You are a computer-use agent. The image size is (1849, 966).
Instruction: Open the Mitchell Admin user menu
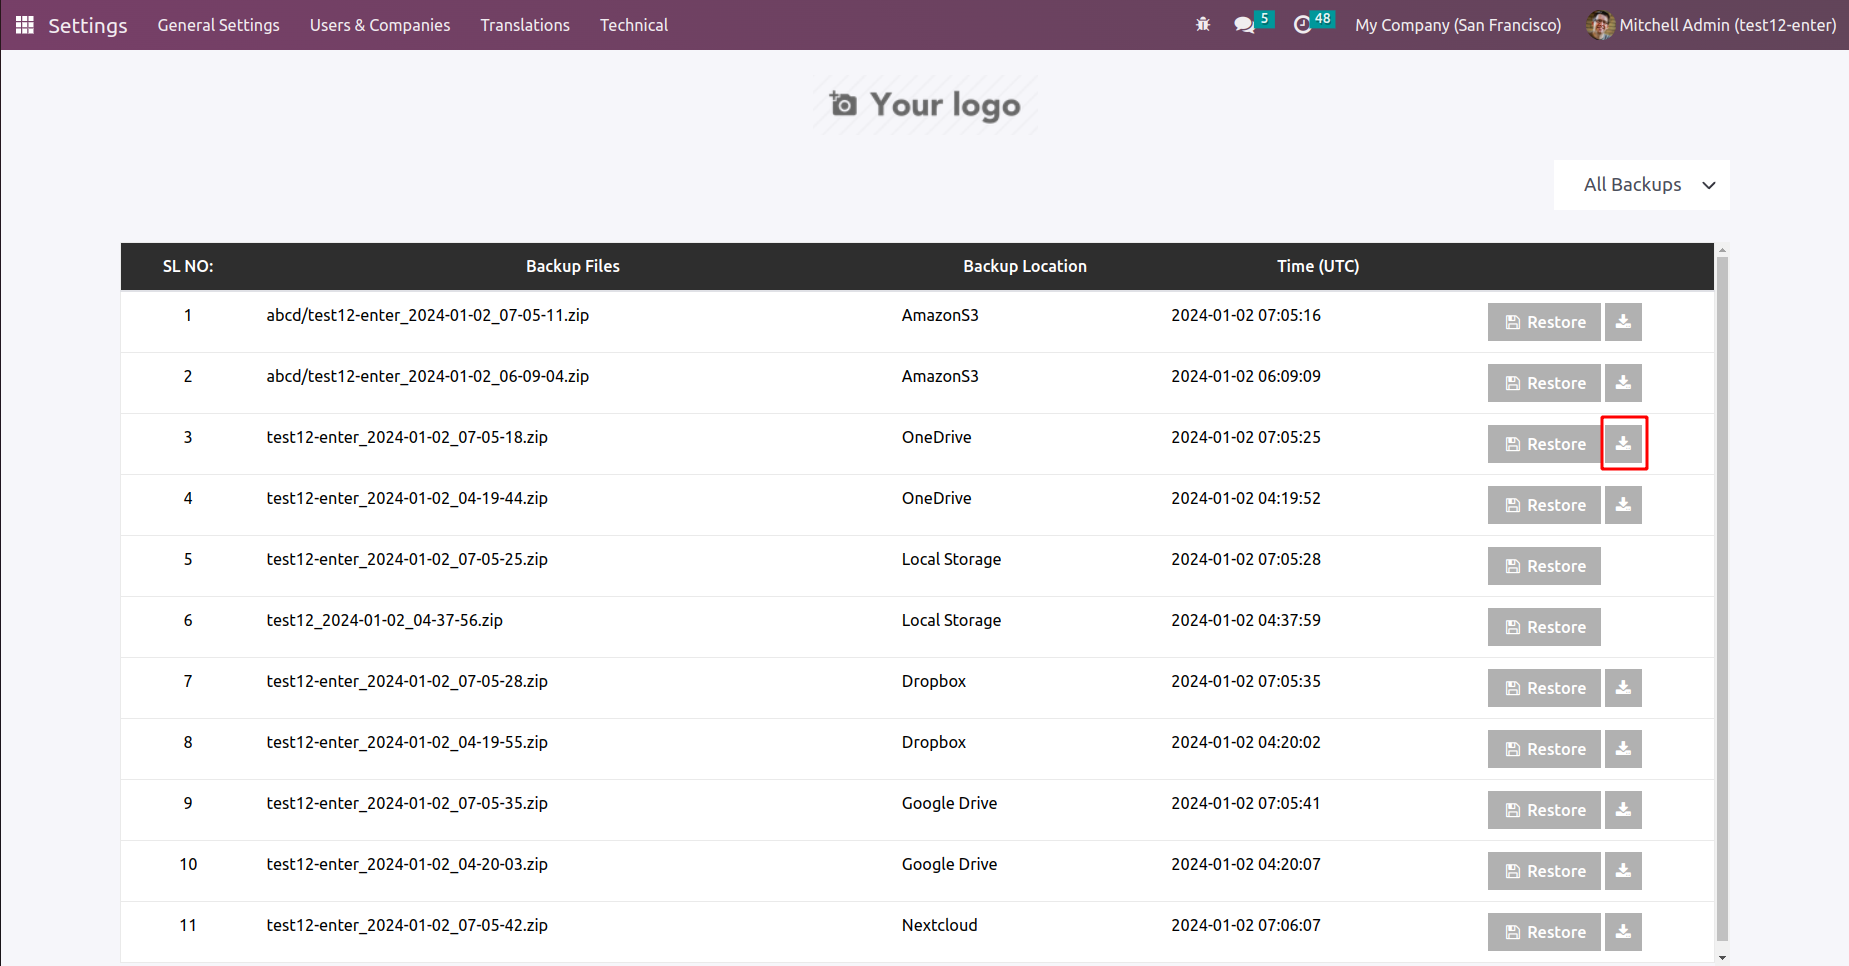click(x=1711, y=25)
